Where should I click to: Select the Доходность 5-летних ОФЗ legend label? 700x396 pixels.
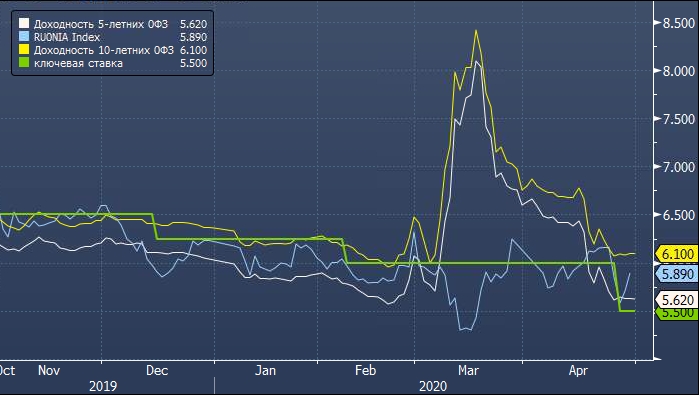click(101, 24)
